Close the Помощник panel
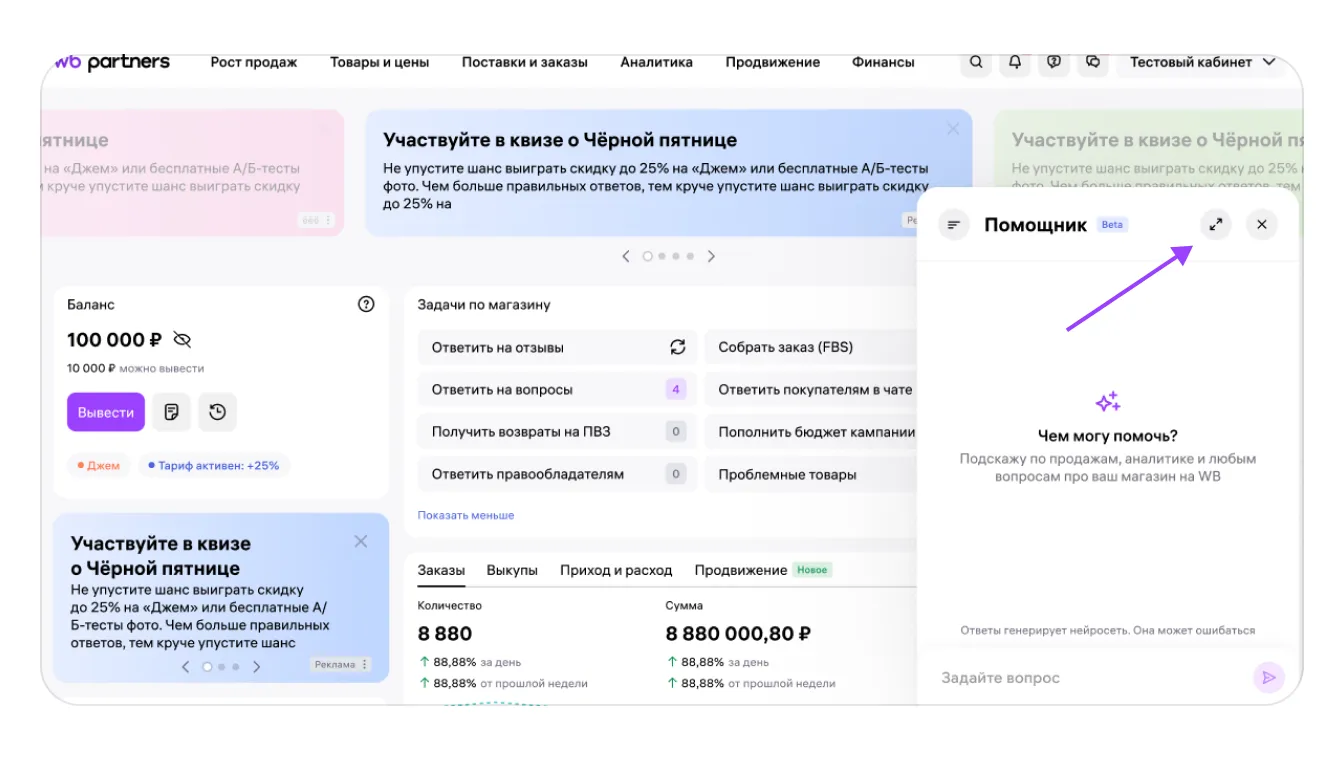The image size is (1344, 760). tap(1262, 225)
